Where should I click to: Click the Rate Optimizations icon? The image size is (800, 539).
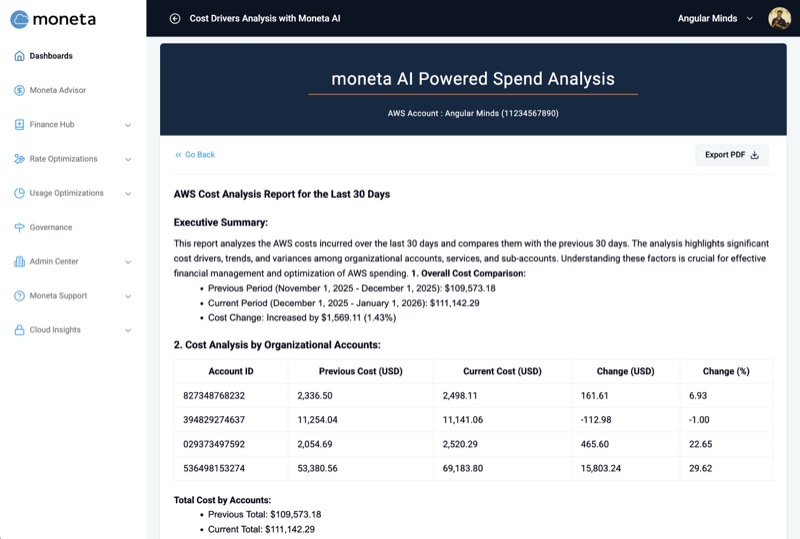19,159
